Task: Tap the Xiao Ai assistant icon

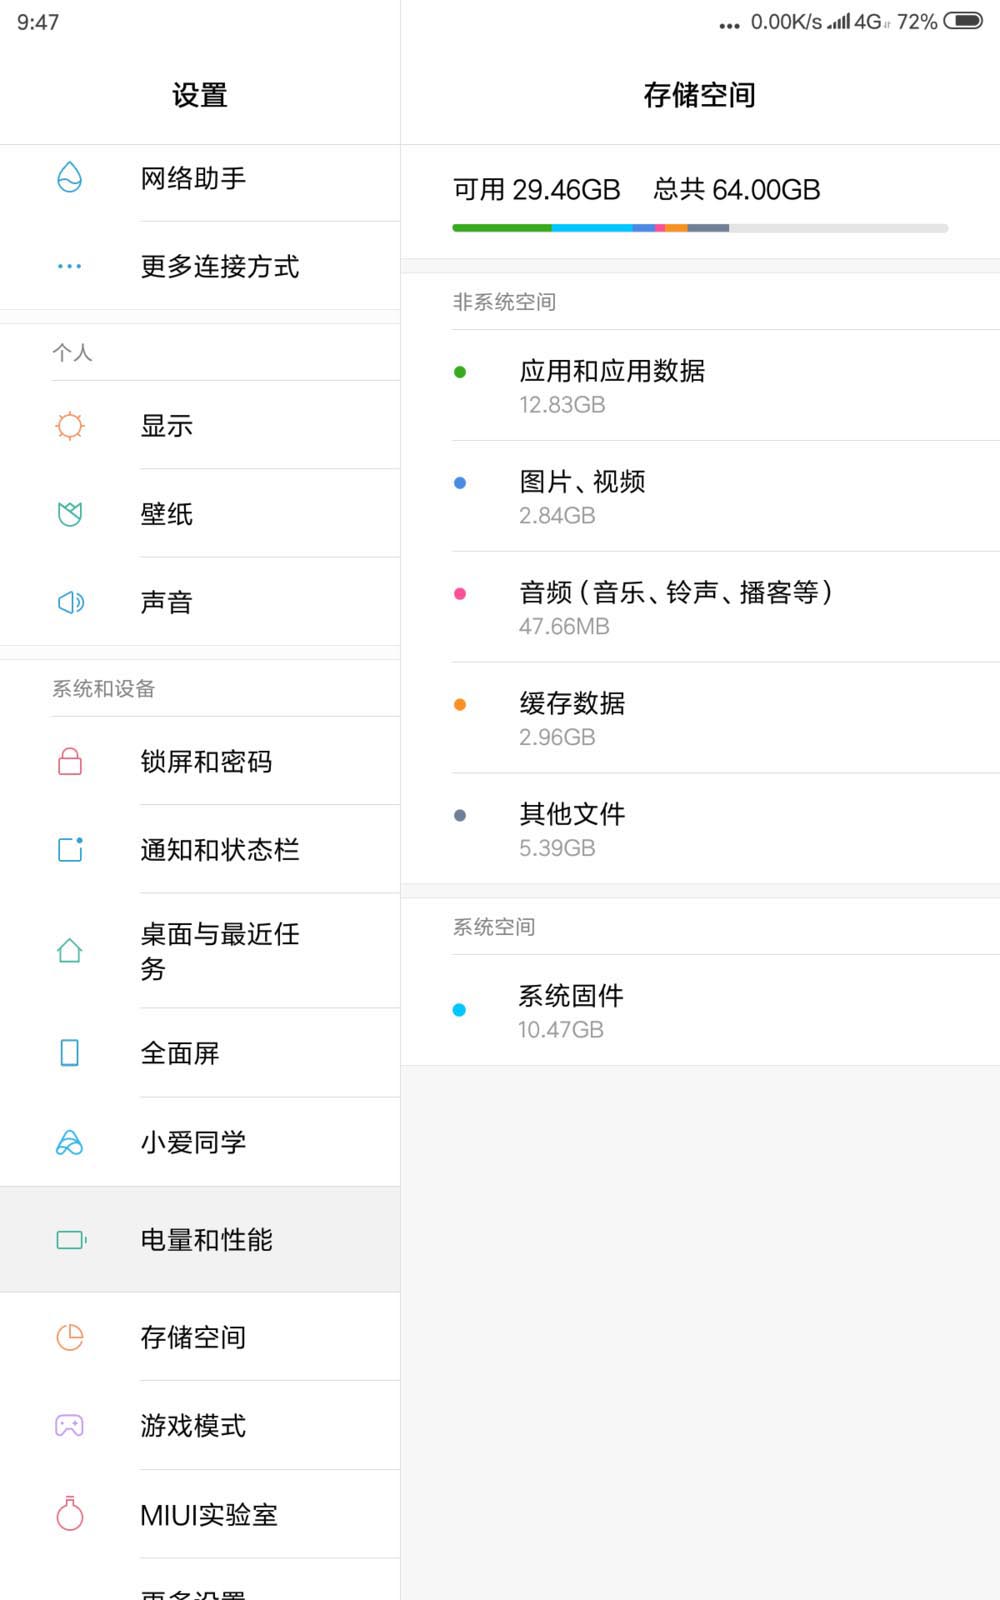Action: 70,1142
